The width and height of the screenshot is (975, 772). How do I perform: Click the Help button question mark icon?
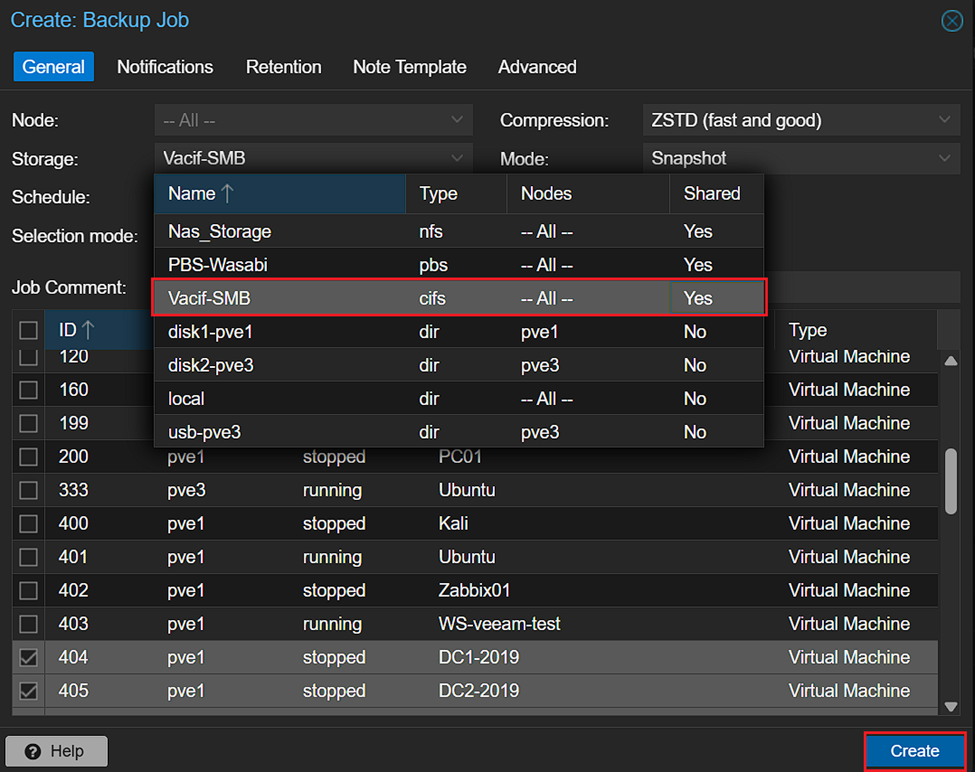[x=33, y=751]
